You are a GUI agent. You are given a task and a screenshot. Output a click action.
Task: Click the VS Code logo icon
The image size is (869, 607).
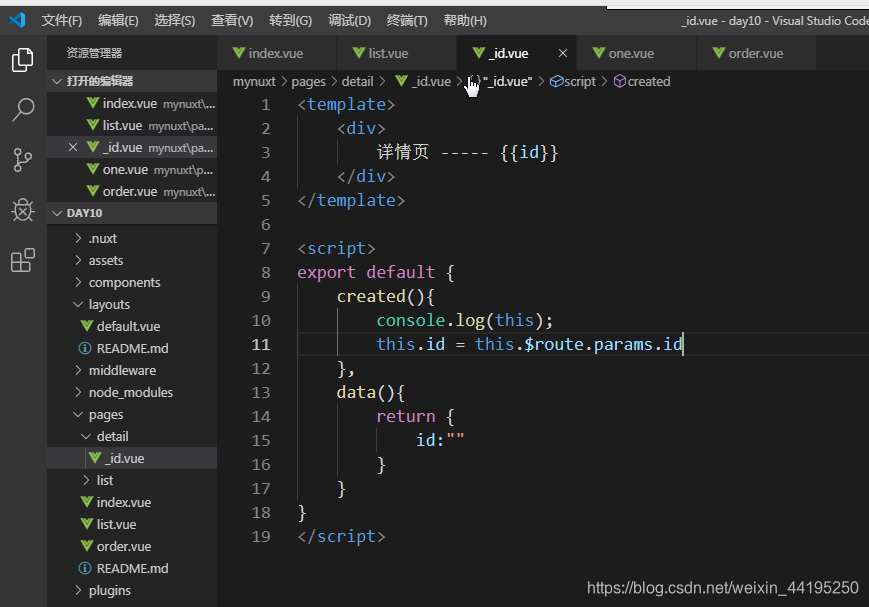coord(17,21)
